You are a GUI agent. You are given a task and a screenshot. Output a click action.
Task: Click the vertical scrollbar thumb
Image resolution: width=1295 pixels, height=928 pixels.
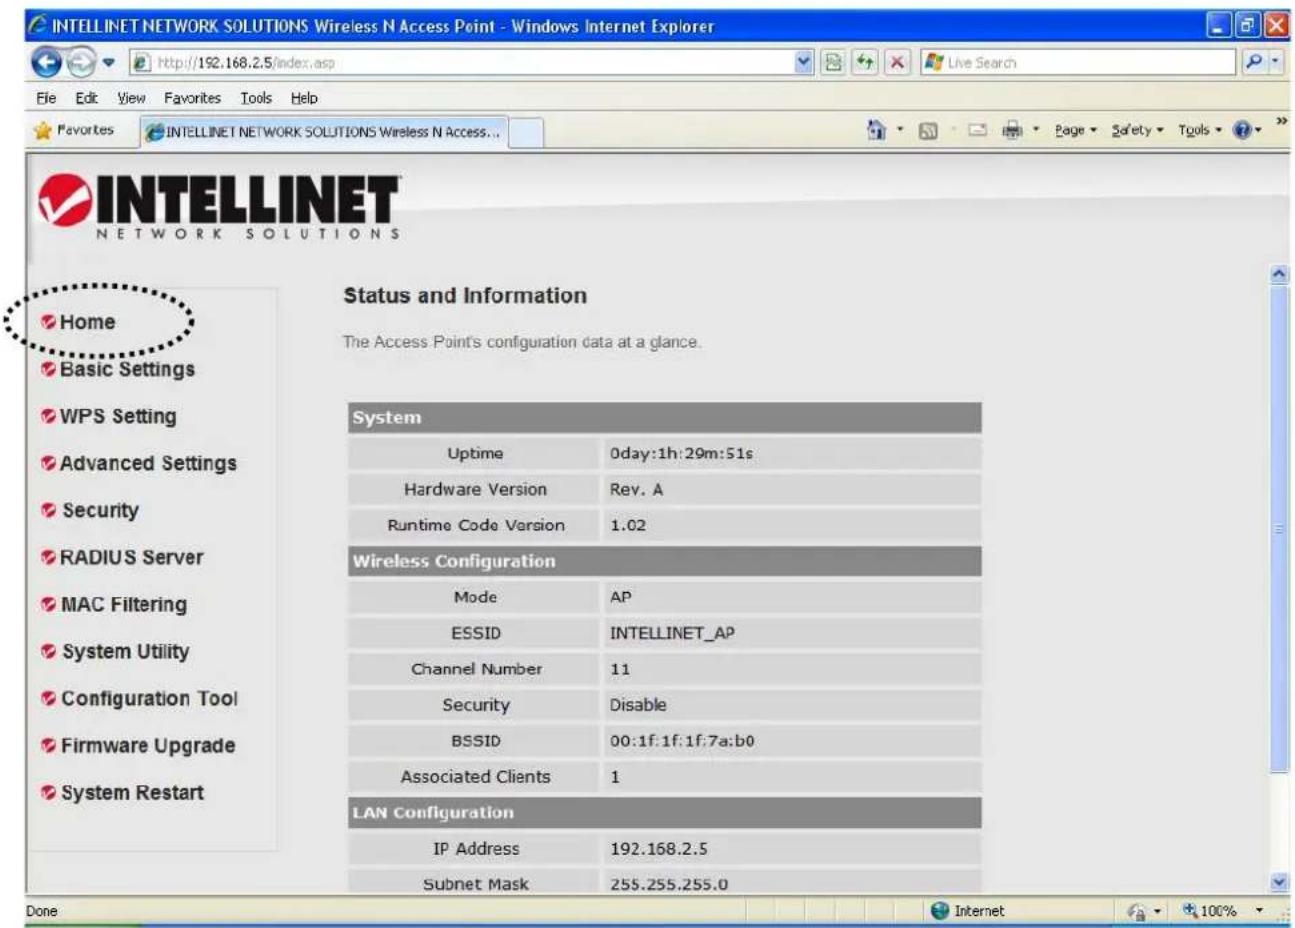(x=1279, y=528)
